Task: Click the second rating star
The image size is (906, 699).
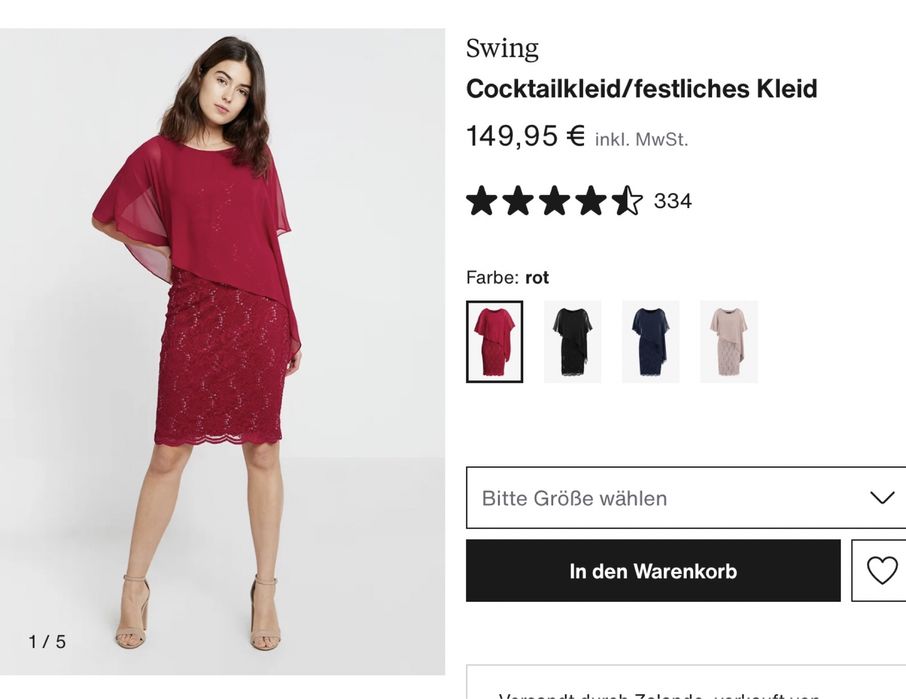Action: point(518,201)
